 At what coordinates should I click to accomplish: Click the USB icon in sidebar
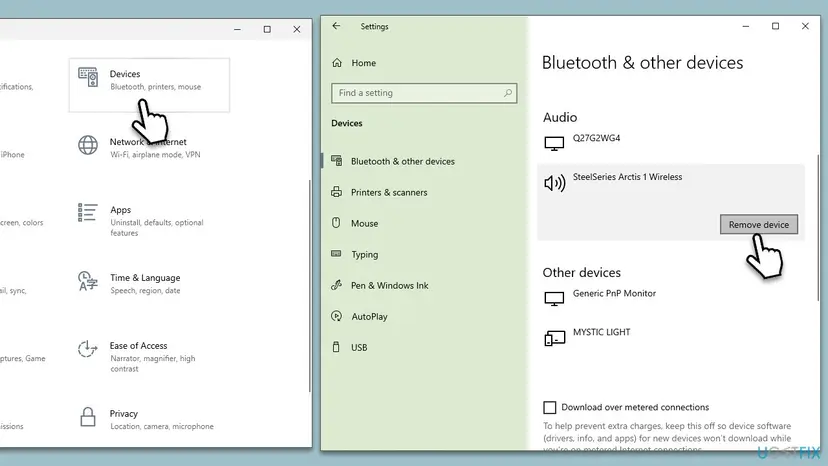(336, 347)
